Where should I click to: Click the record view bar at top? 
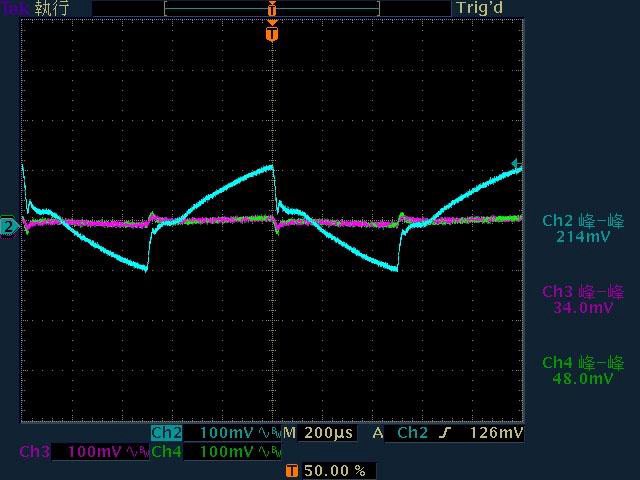click(271, 8)
